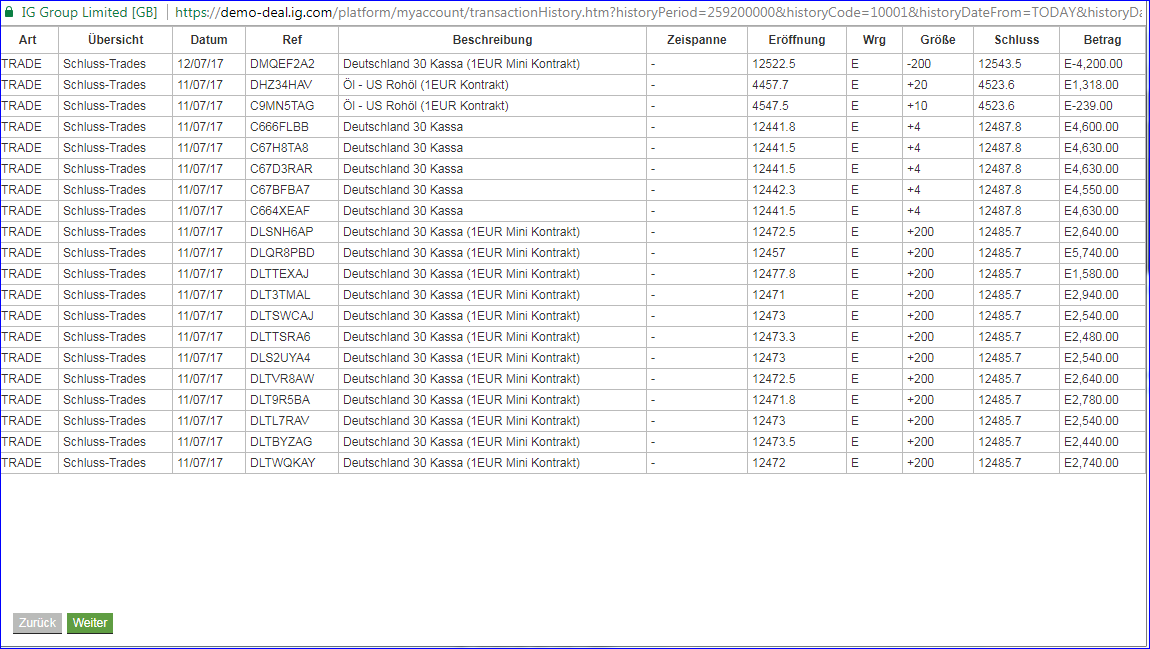Click opening price 4457.7
Screen dimensions: 1150x649
(x=770, y=85)
